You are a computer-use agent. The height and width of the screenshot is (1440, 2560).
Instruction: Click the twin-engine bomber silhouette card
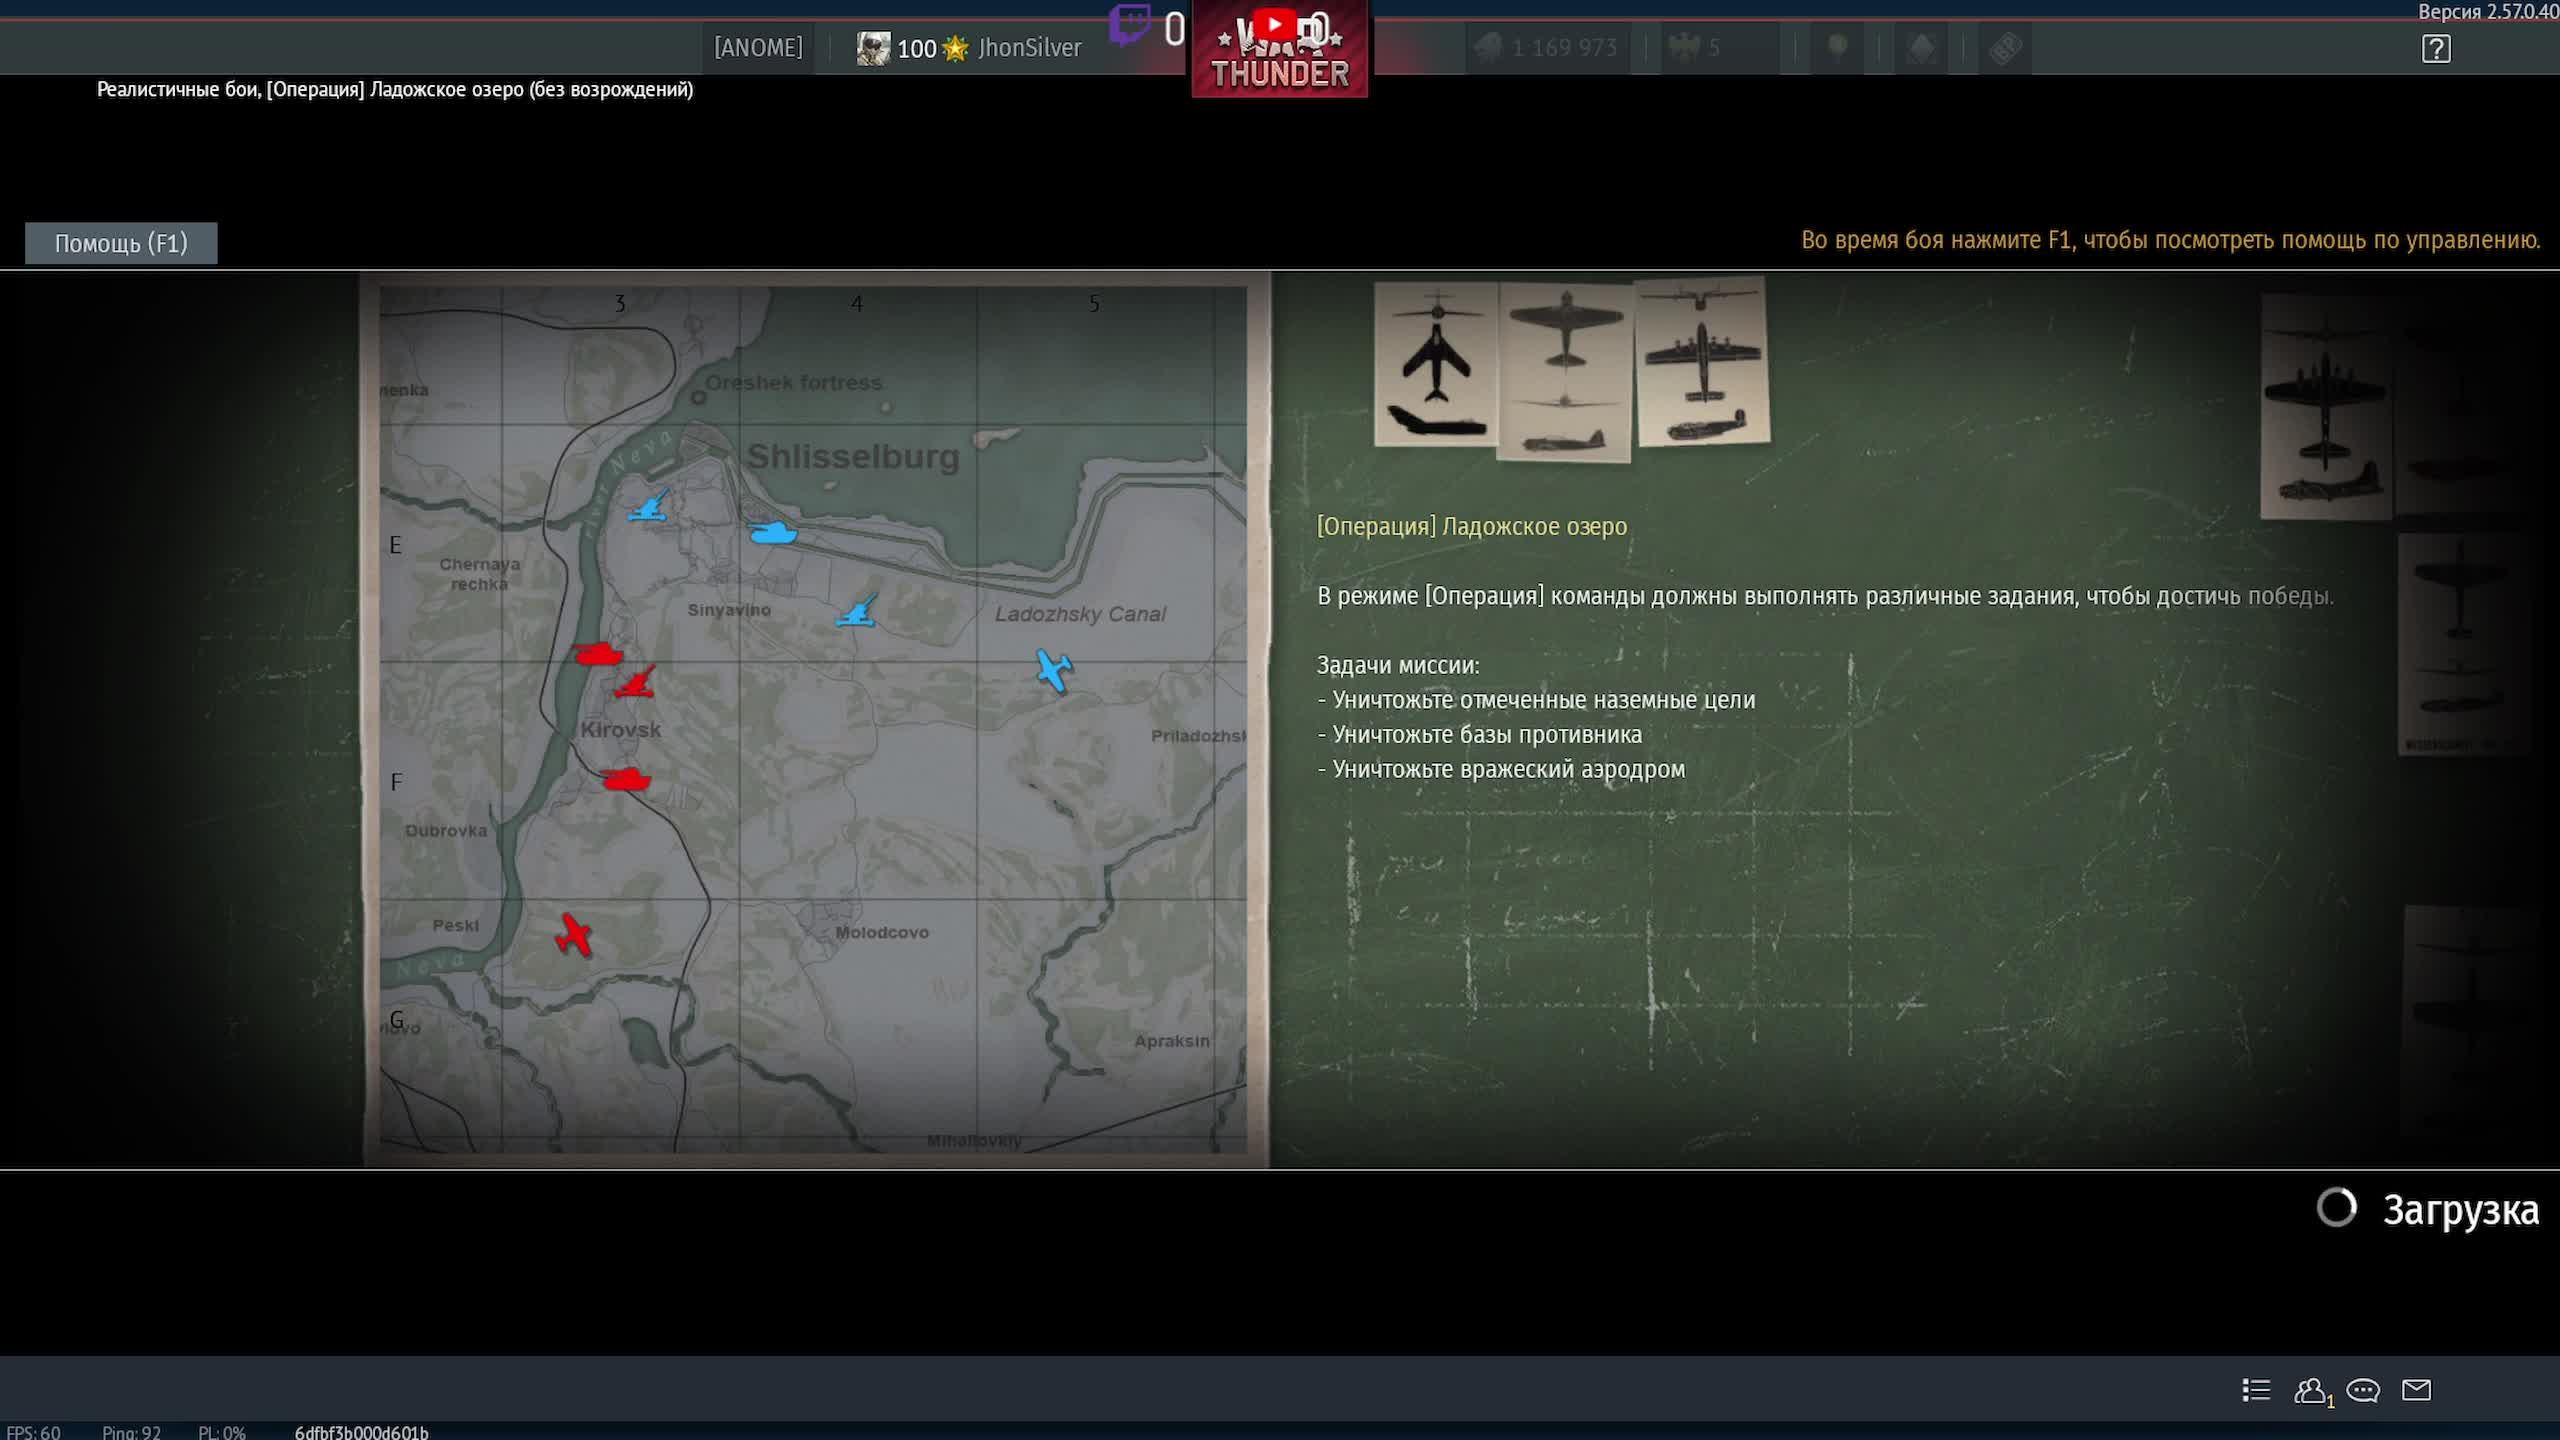coord(1702,362)
